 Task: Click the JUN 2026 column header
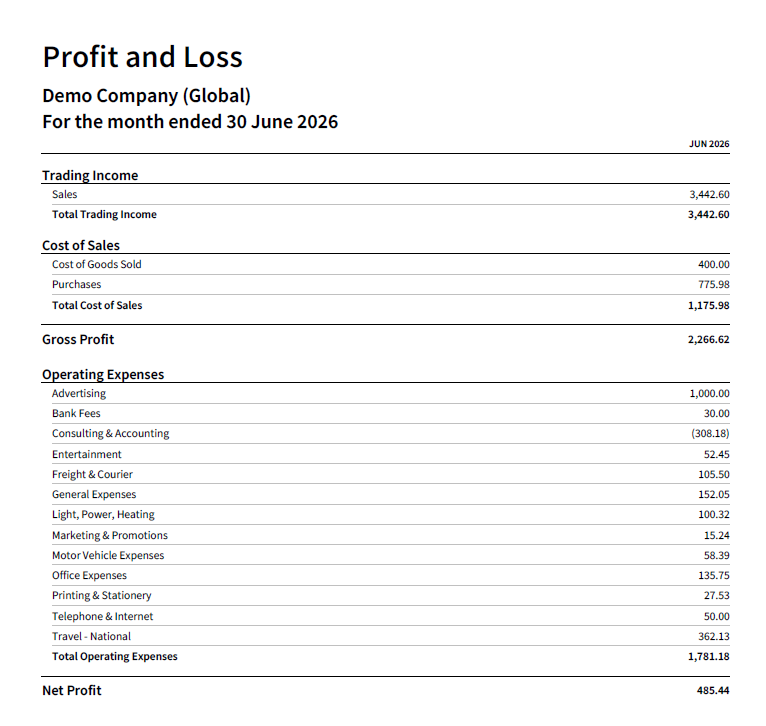(709, 144)
